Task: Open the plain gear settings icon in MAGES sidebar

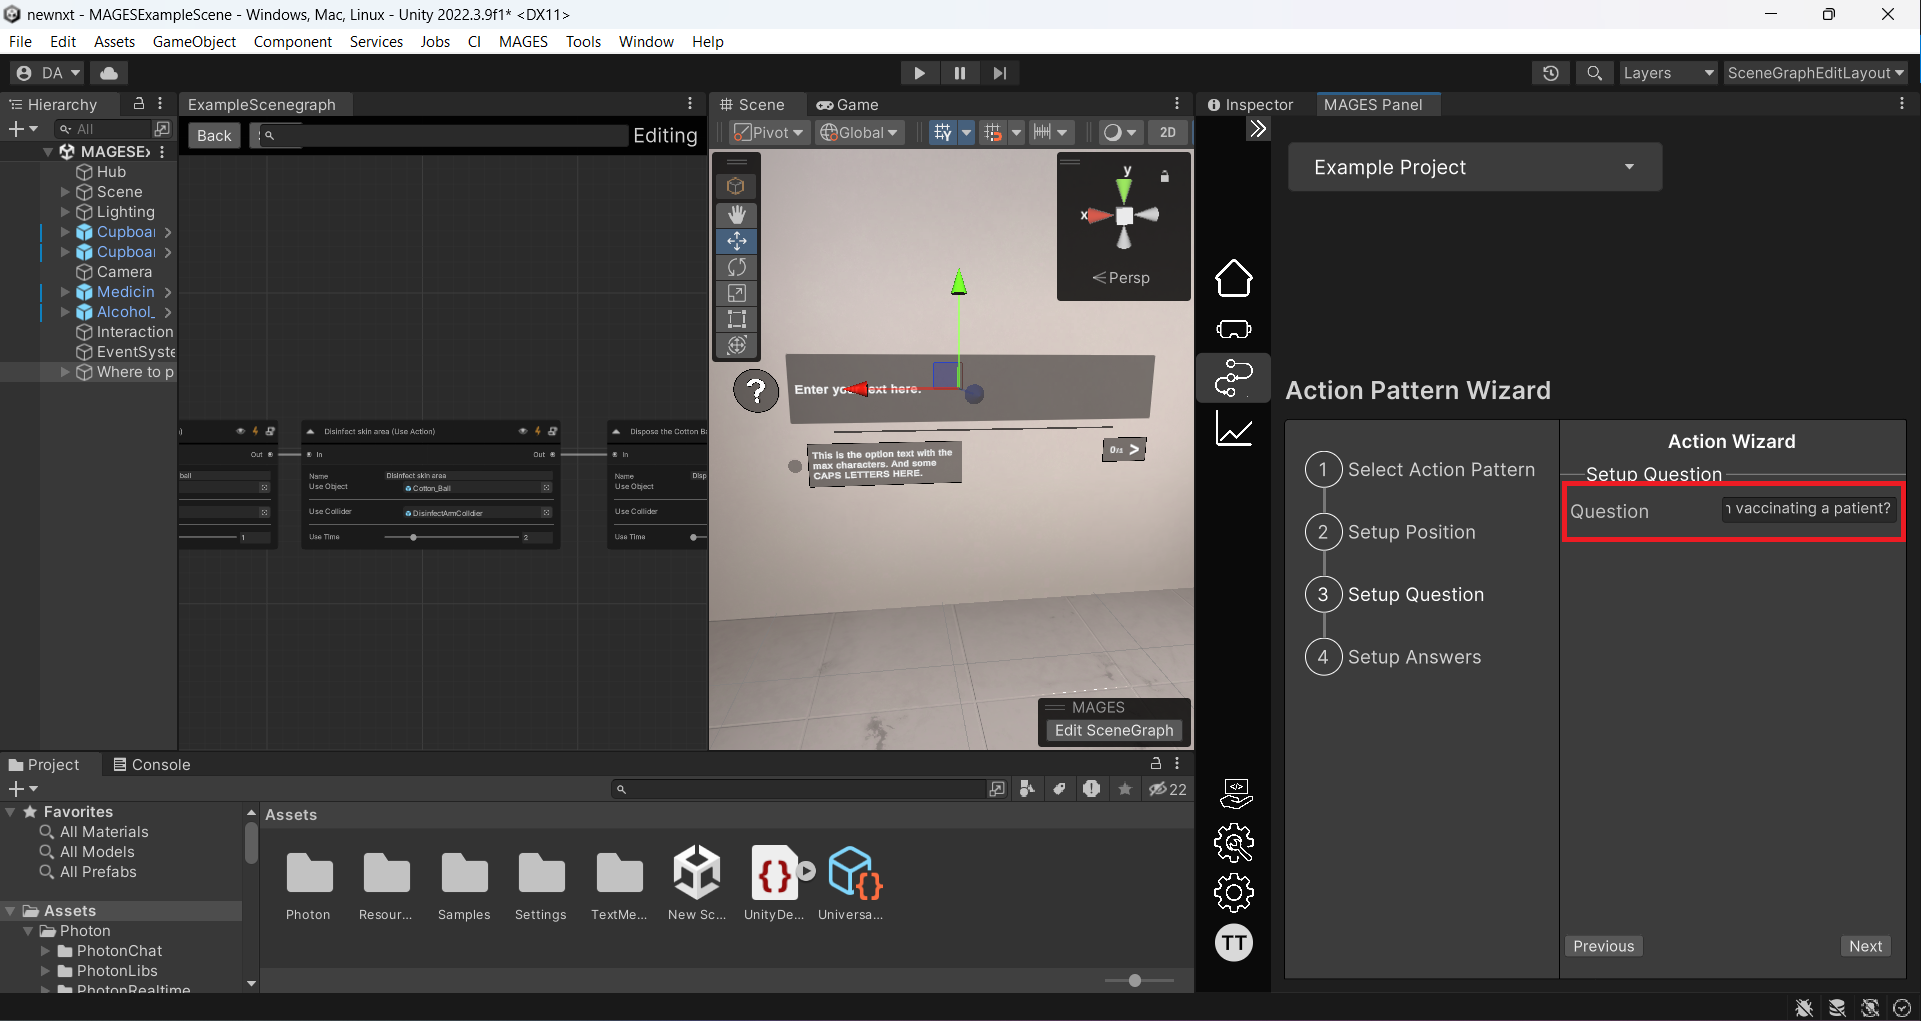Action: click(1234, 892)
